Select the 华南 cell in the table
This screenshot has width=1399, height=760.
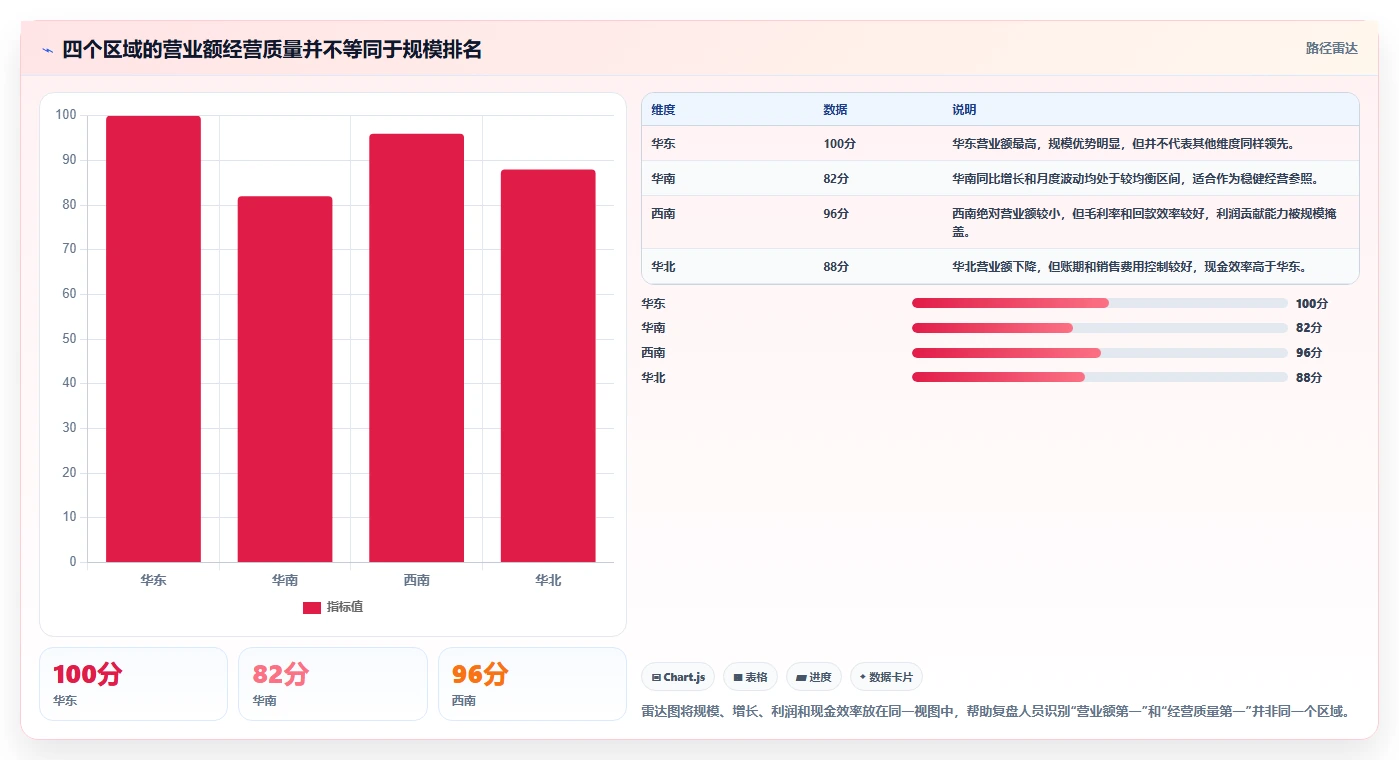663,179
